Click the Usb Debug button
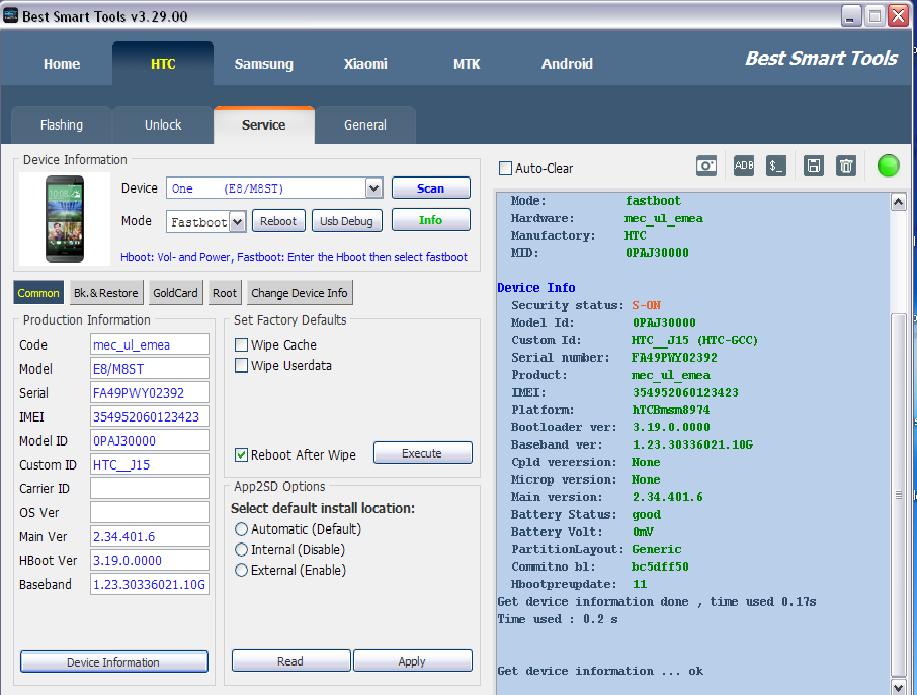This screenshot has width=917, height=695. [347, 221]
